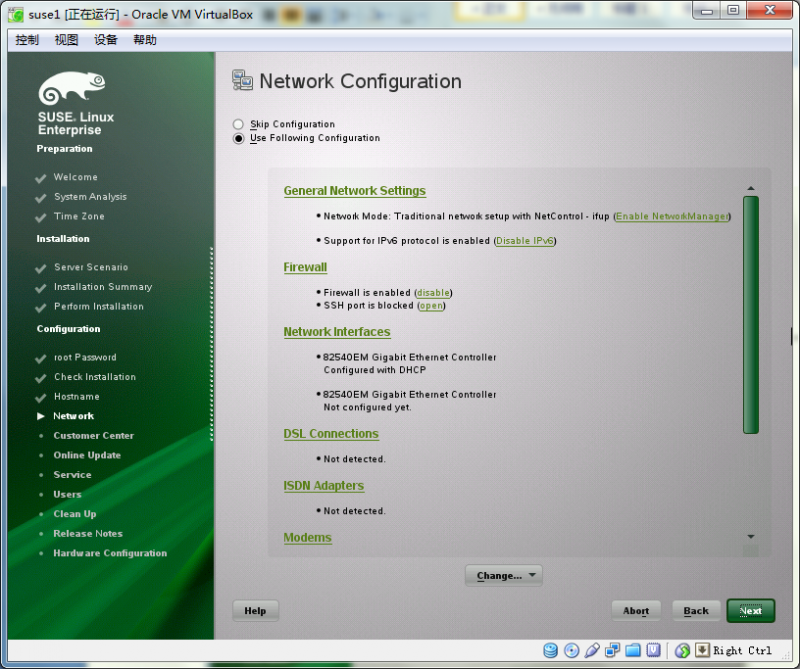The height and width of the screenshot is (669, 800).
Task: Click the optical drives status icon
Action: [571, 650]
